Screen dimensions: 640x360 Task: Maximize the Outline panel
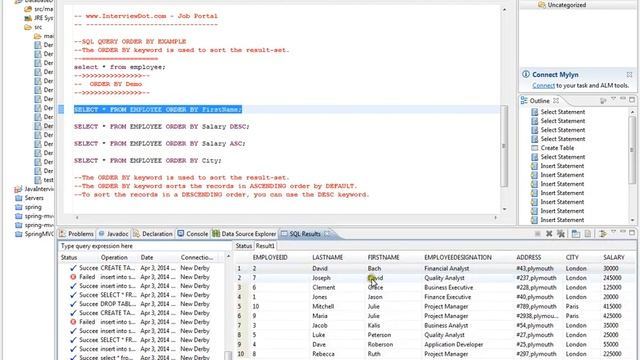pyautogui.click(x=632, y=100)
